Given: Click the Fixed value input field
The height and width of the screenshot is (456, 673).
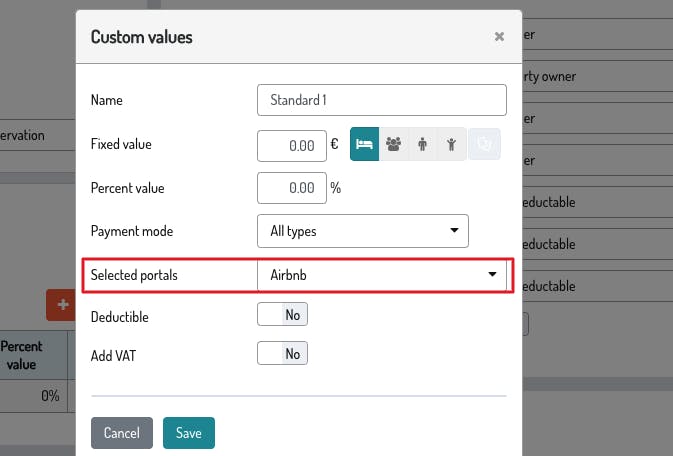Looking at the screenshot, I should pos(292,145).
